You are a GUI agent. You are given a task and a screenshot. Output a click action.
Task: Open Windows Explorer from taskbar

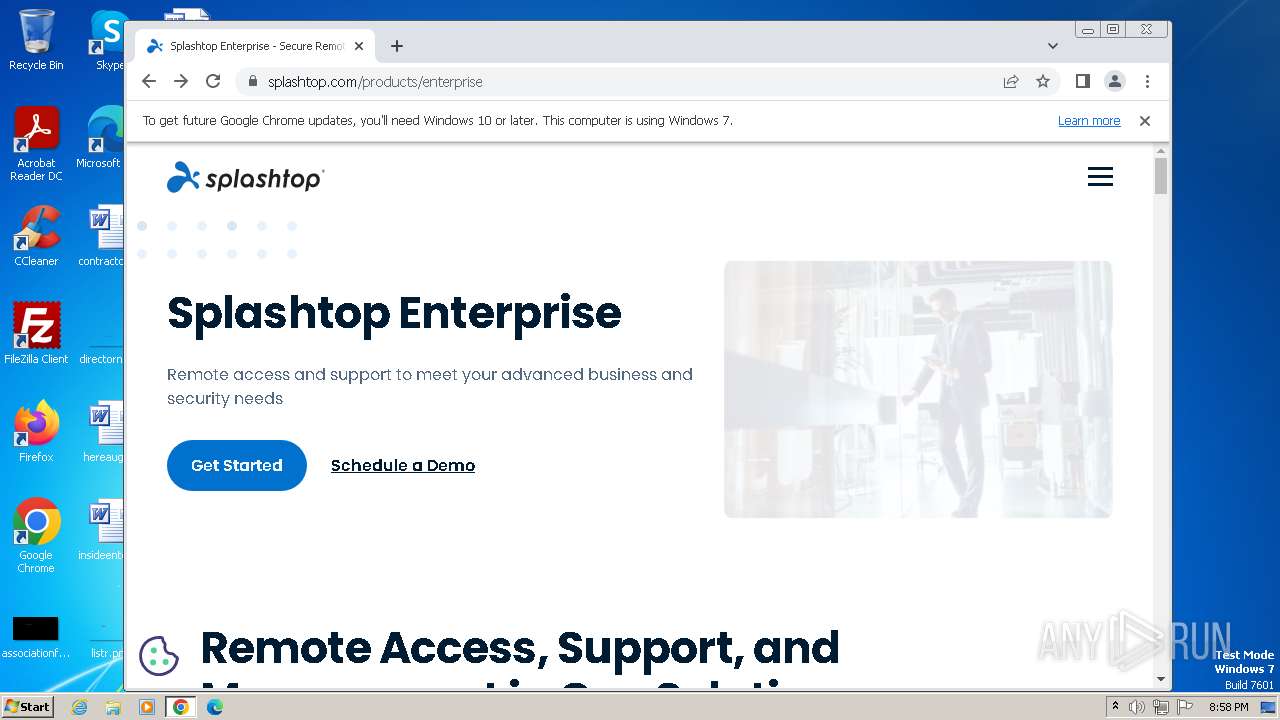tap(113, 707)
